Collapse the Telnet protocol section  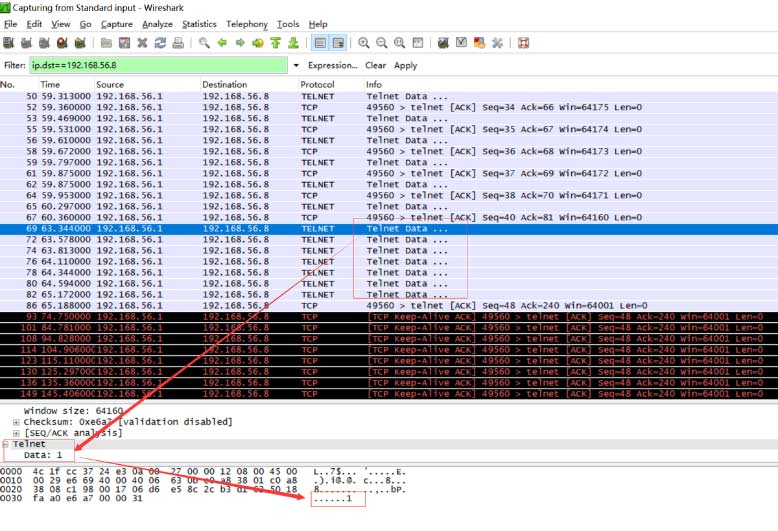pyautogui.click(x=5, y=444)
